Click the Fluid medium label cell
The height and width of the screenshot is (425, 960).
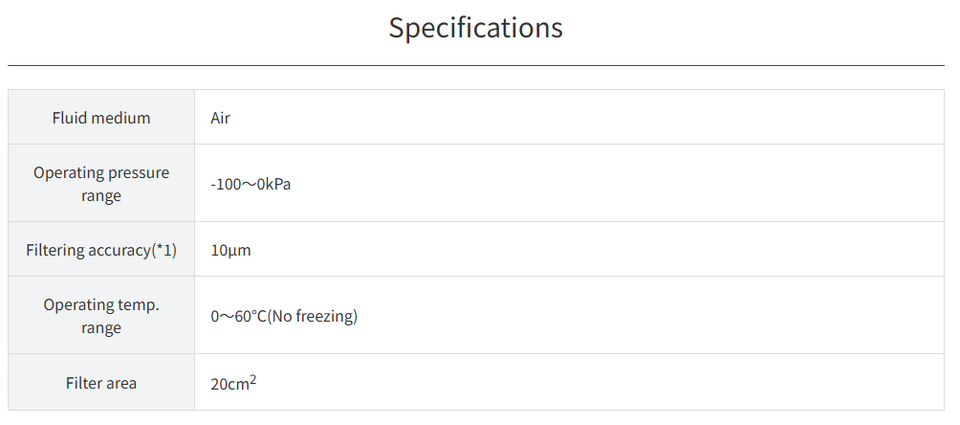click(101, 118)
